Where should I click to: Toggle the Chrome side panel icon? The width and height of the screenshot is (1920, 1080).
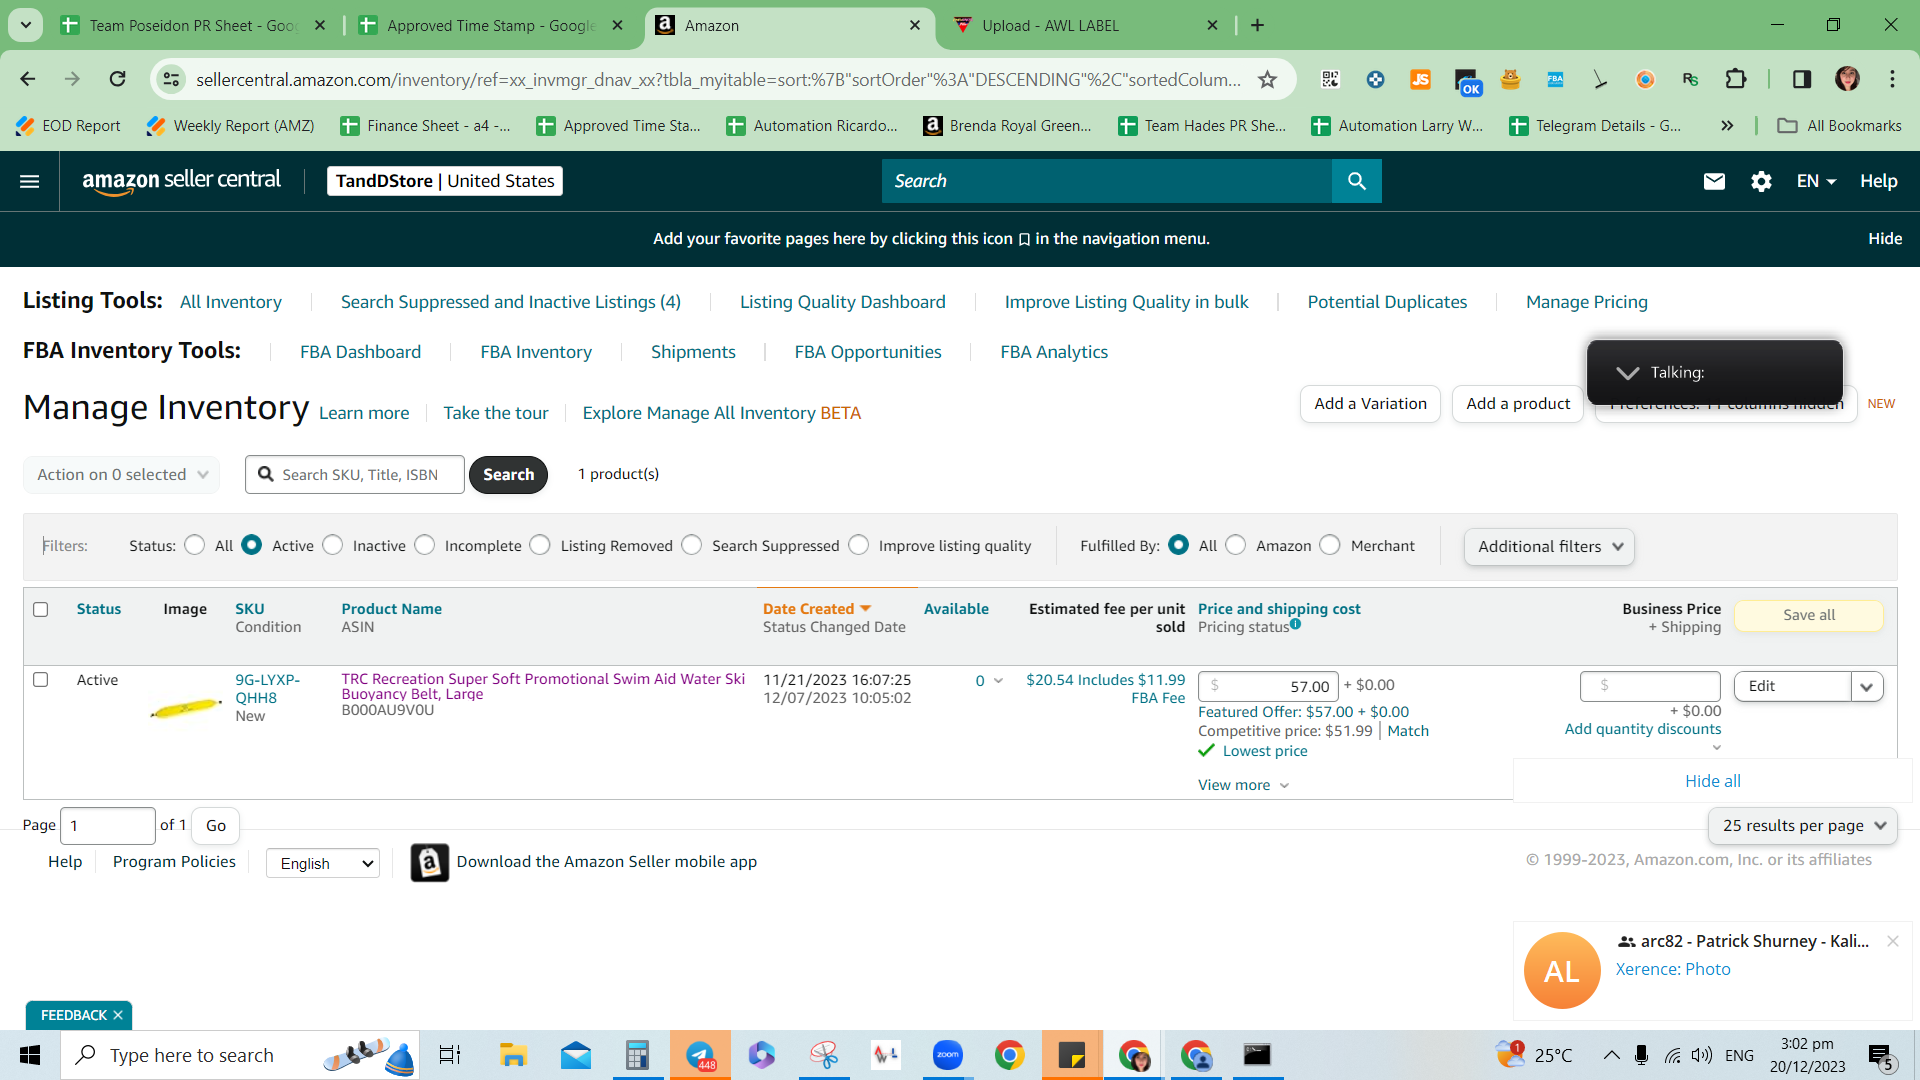tap(1801, 79)
